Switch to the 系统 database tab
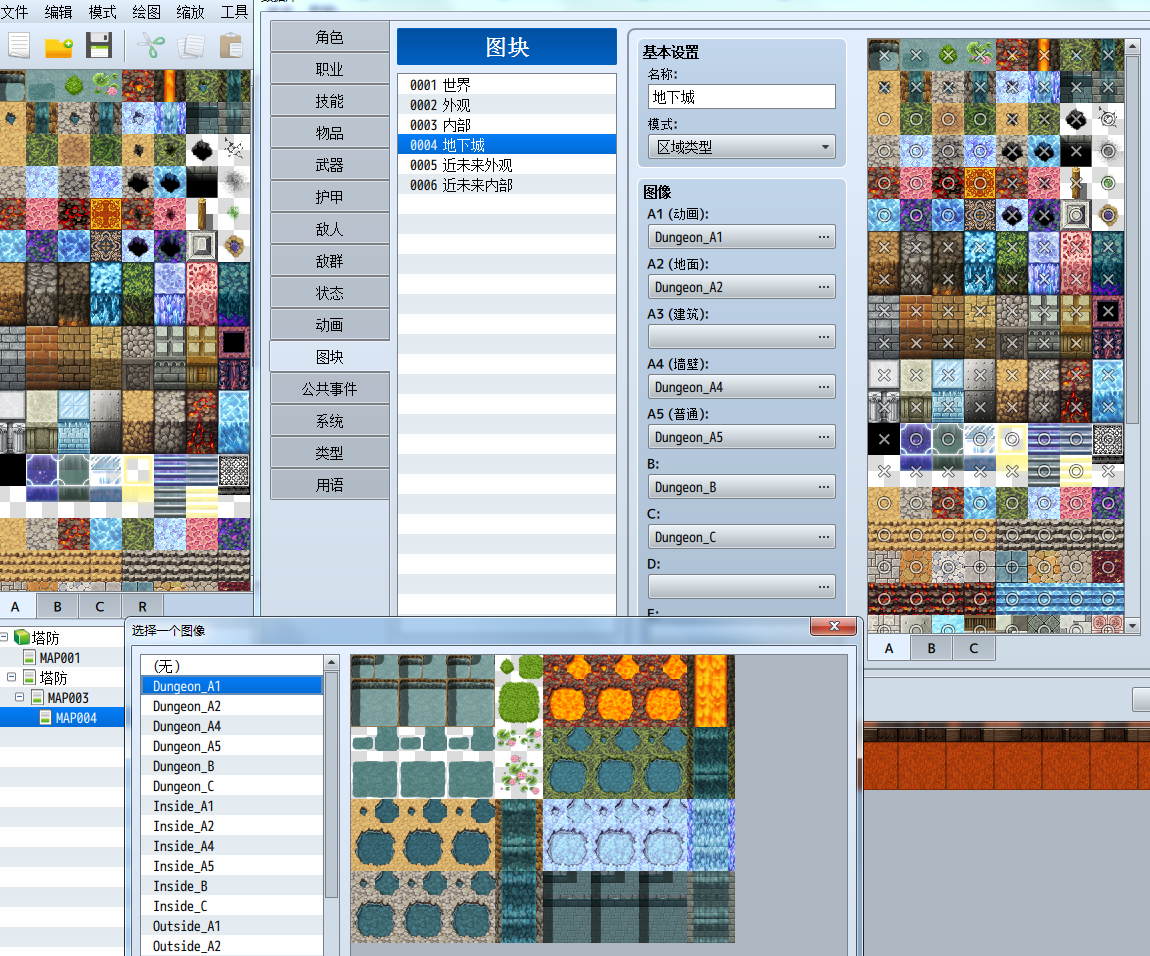Screen dimensions: 1150x956 [x=329, y=420]
